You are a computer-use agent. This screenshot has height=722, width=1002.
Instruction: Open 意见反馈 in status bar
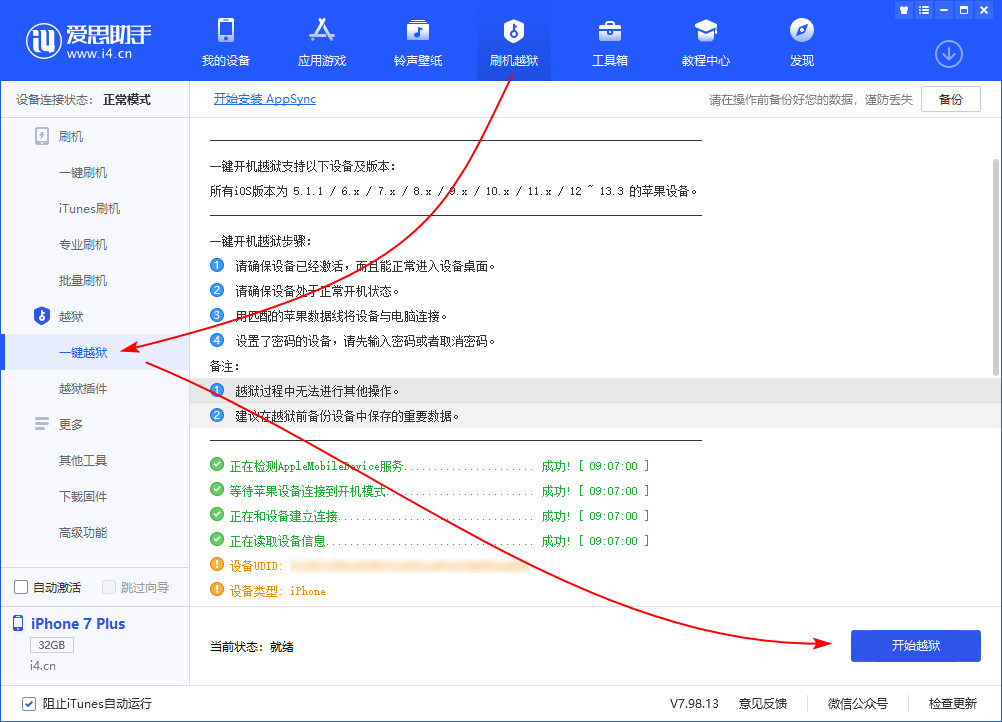(763, 703)
